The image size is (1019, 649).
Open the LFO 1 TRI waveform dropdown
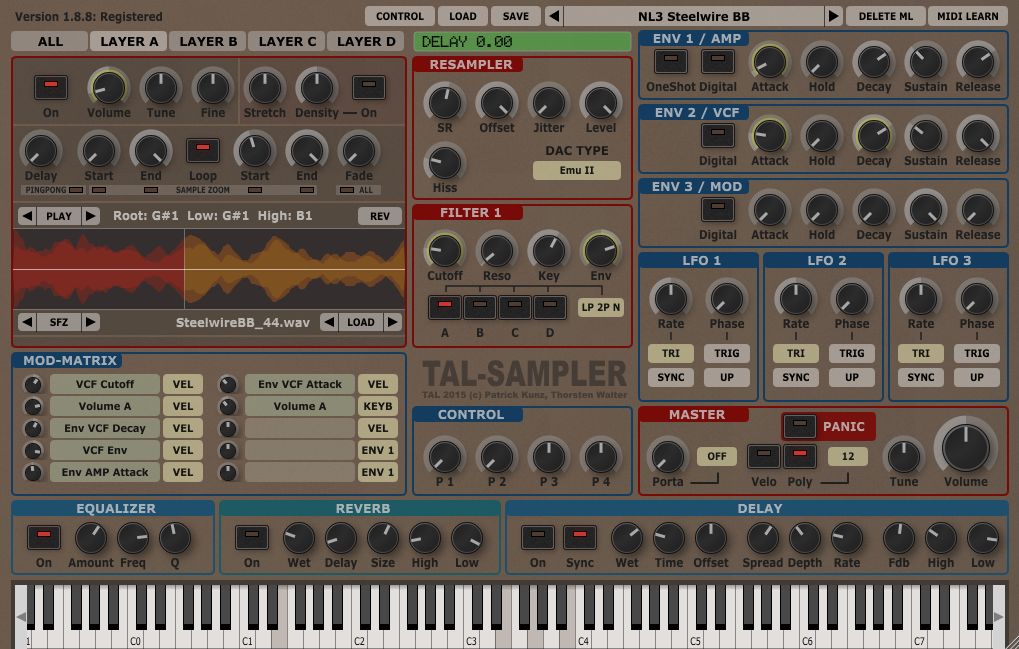coord(671,353)
